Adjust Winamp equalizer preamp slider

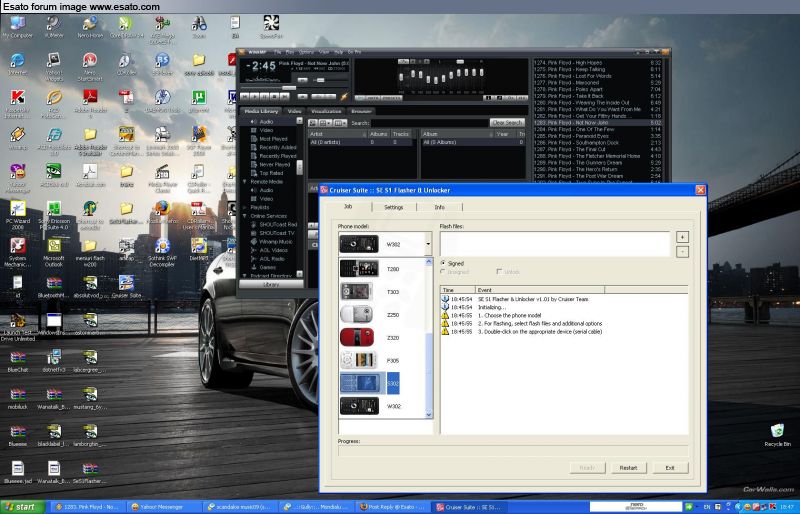click(401, 78)
